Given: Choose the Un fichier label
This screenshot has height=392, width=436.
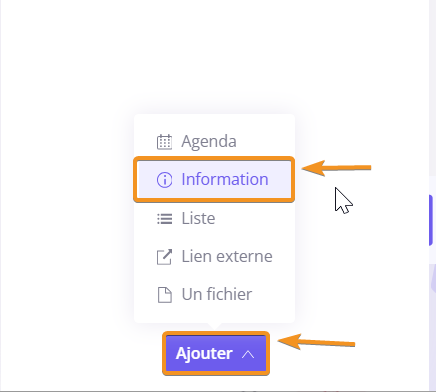Looking at the screenshot, I should pyautogui.click(x=216, y=294).
